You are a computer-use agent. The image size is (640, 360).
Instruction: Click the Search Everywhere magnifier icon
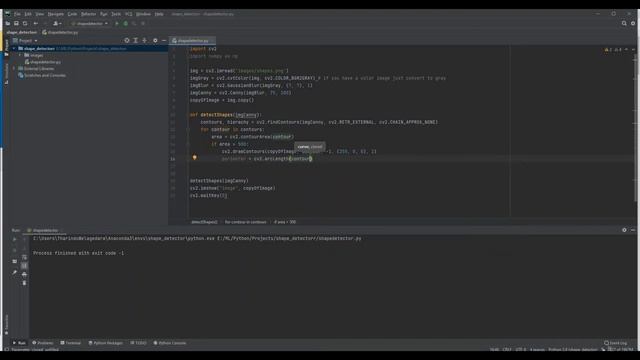(x=624, y=23)
